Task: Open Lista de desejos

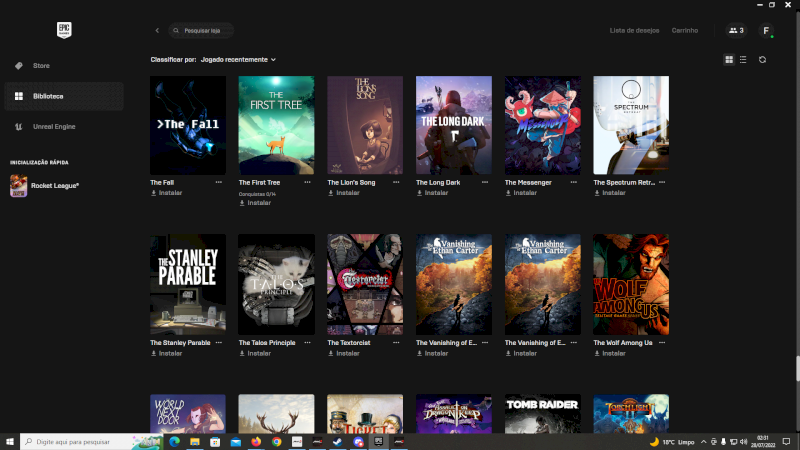Action: pos(634,31)
